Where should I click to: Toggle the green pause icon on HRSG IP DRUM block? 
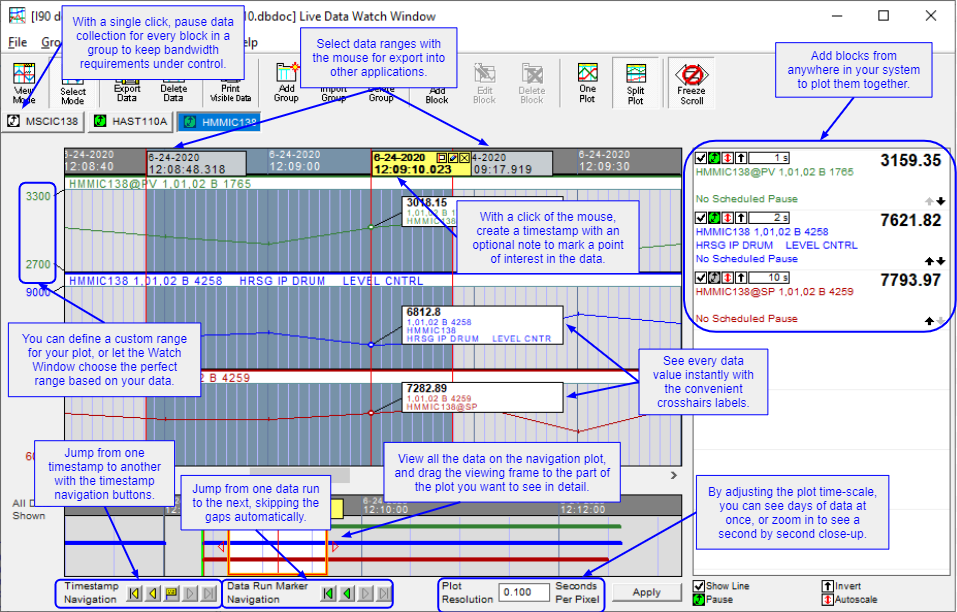713,217
